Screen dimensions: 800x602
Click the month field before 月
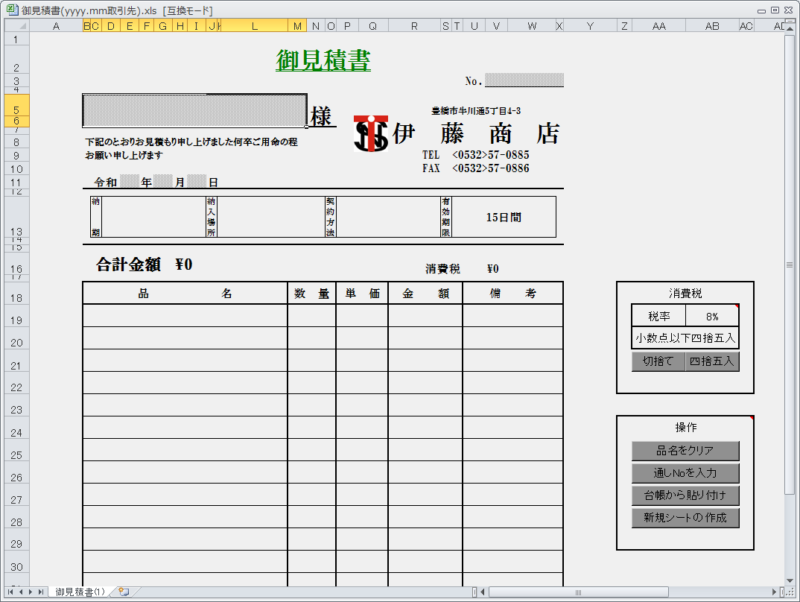[163, 181]
